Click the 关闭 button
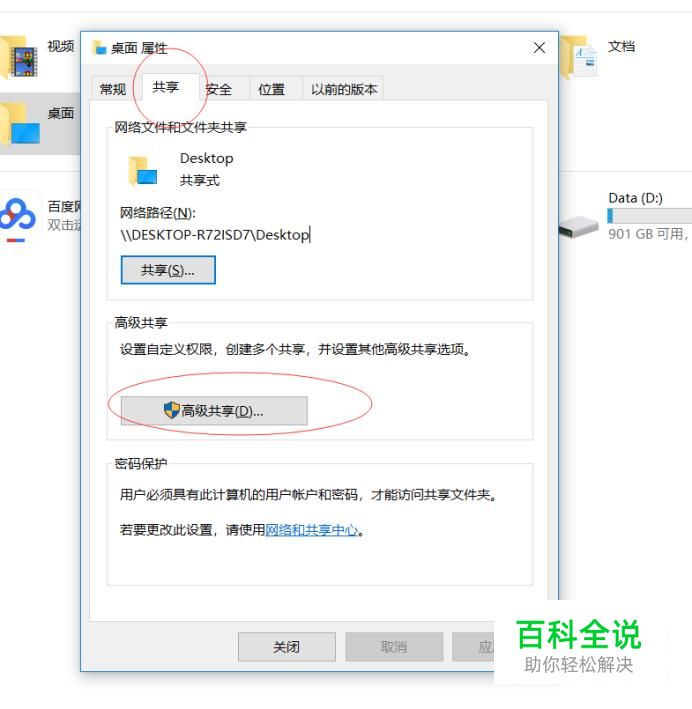The width and height of the screenshot is (692, 709). coord(287,647)
